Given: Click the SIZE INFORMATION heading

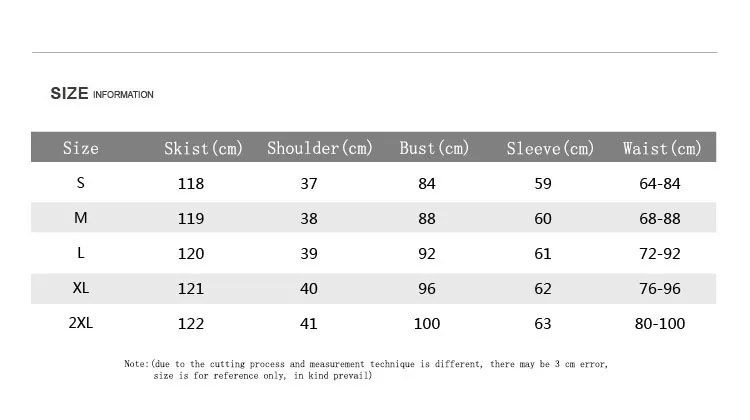Looking at the screenshot, I should click(102, 93).
